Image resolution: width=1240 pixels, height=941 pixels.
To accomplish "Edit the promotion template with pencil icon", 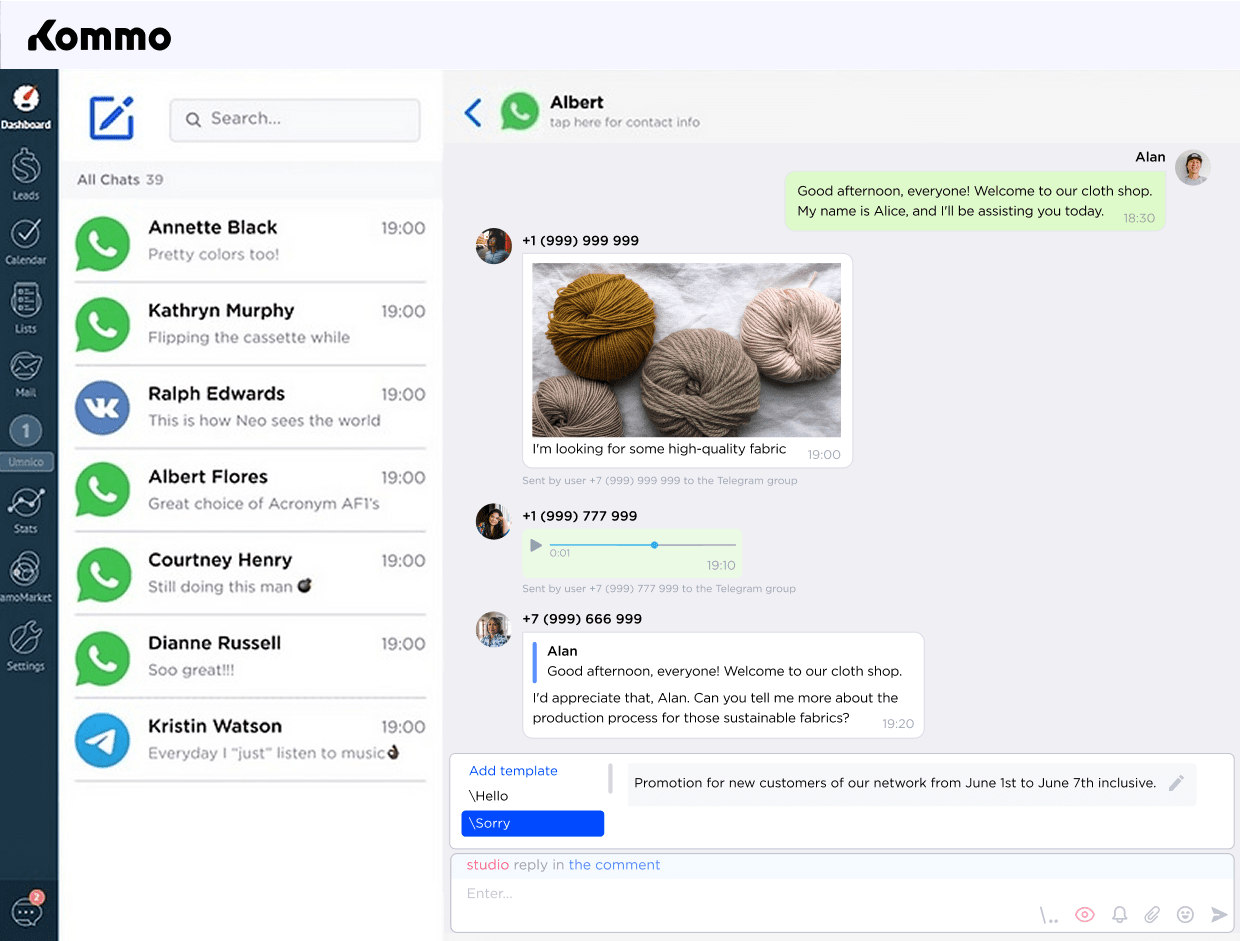I will (x=1176, y=783).
